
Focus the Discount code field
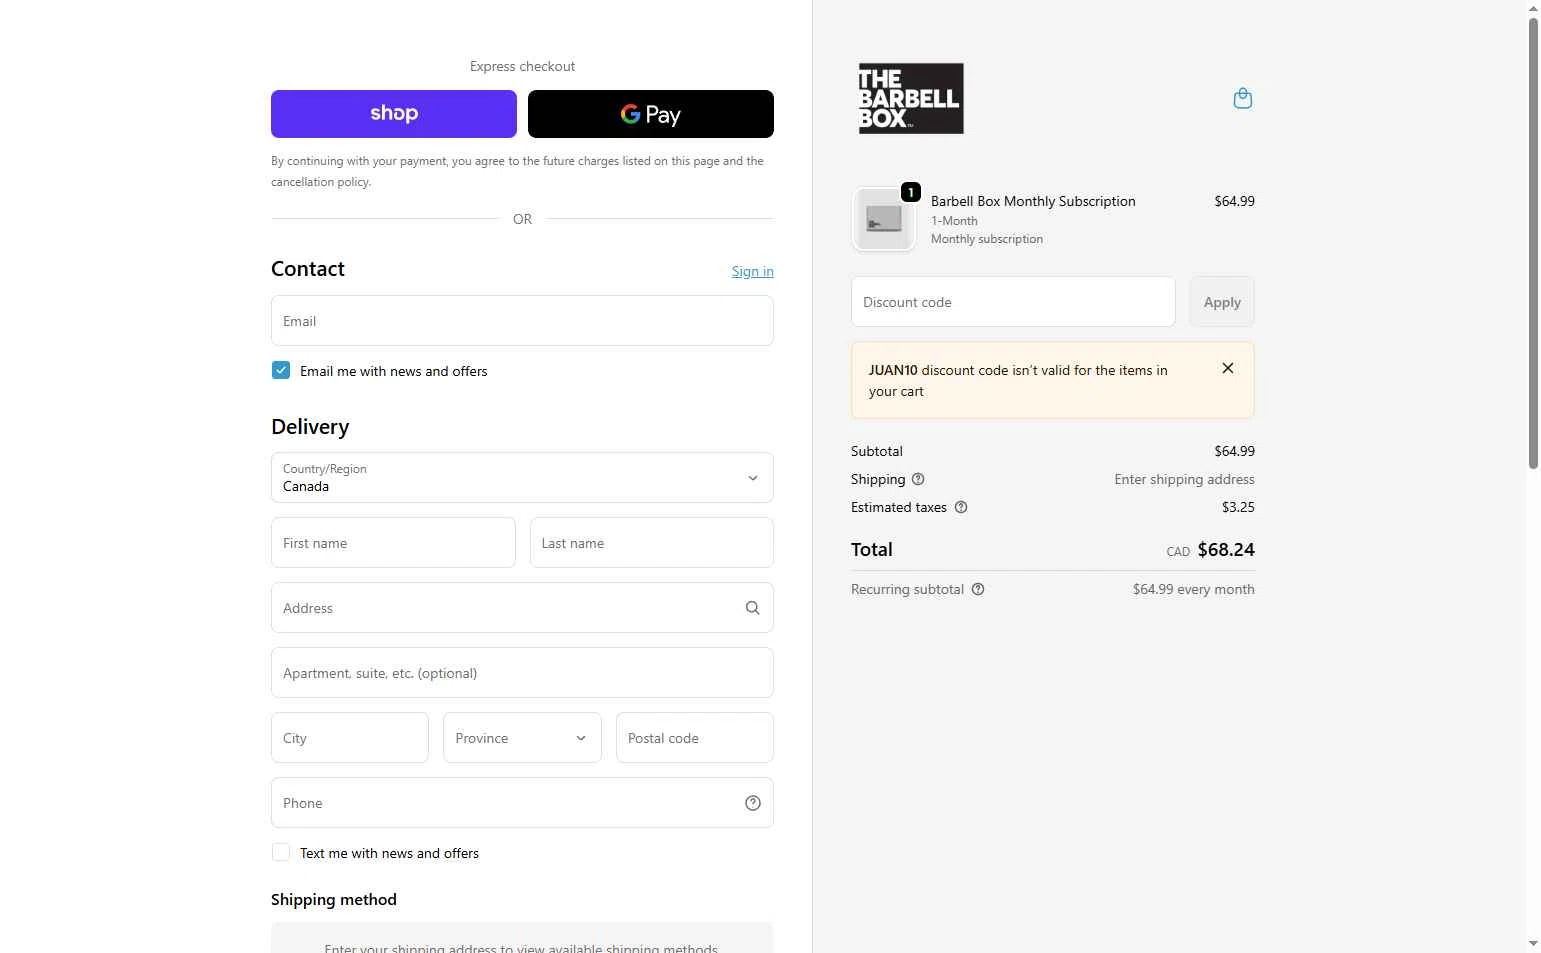pos(1013,302)
